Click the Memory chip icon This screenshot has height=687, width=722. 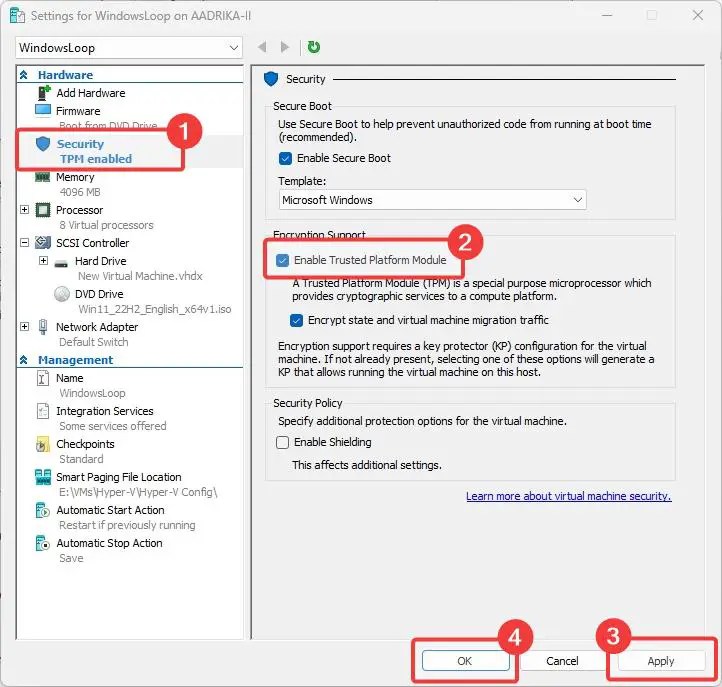click(43, 177)
